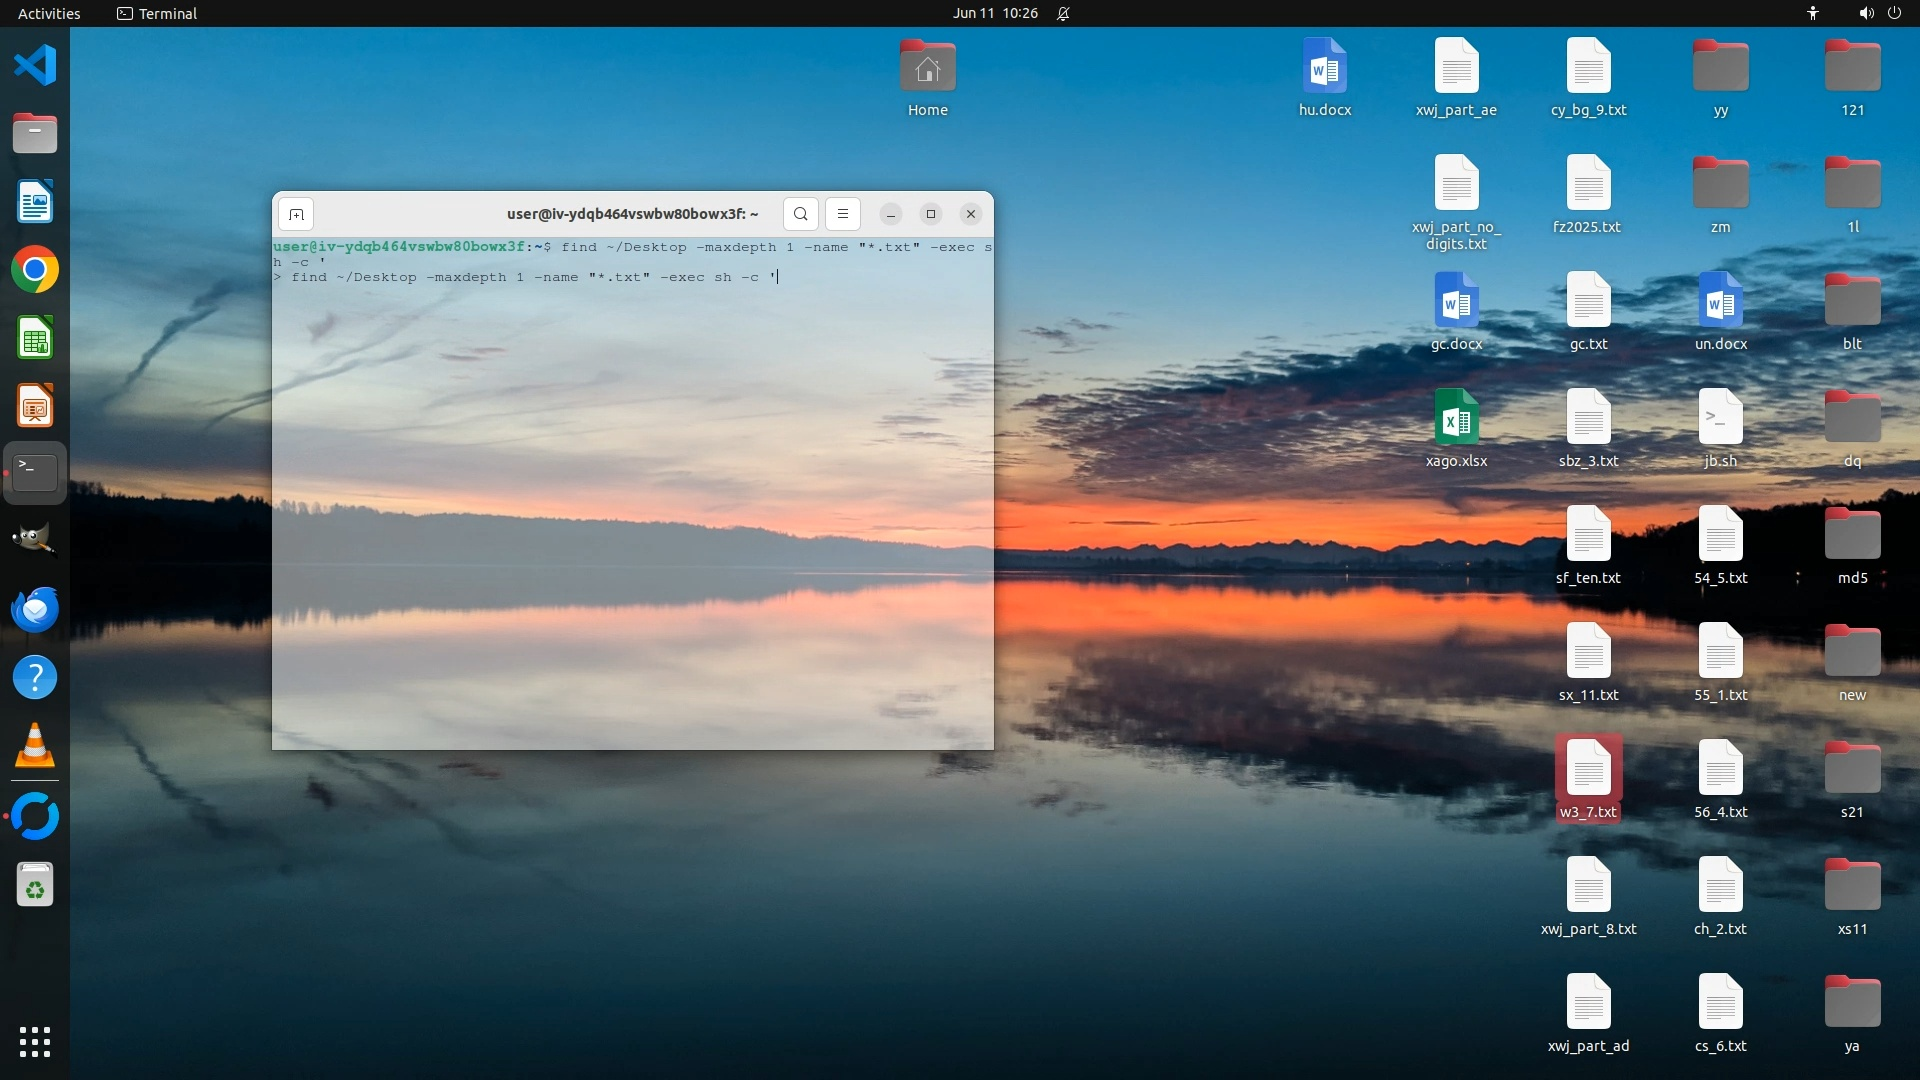Launch Visual Studio Code from the dock
The height and width of the screenshot is (1080, 1920).
[x=35, y=66]
